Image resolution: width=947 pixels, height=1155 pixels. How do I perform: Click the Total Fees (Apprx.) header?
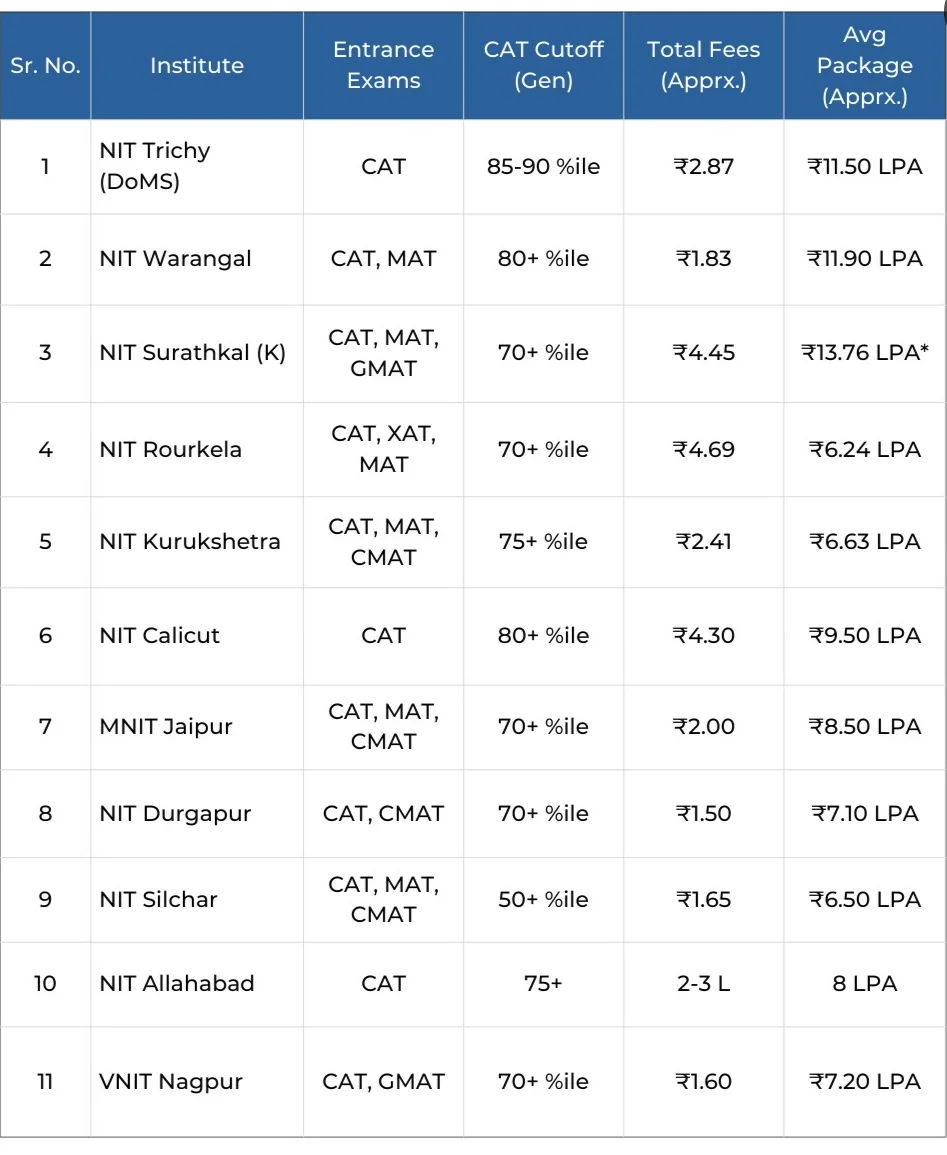click(x=703, y=66)
